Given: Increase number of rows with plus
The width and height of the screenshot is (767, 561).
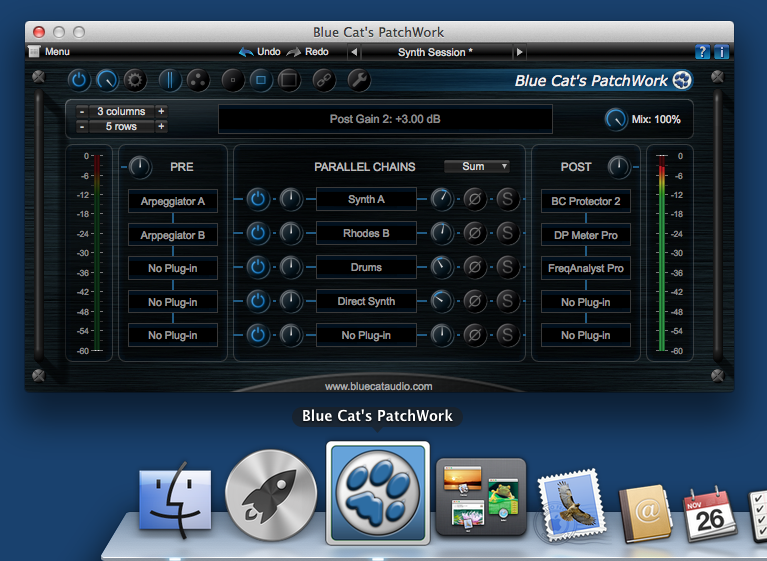Looking at the screenshot, I should click(161, 127).
